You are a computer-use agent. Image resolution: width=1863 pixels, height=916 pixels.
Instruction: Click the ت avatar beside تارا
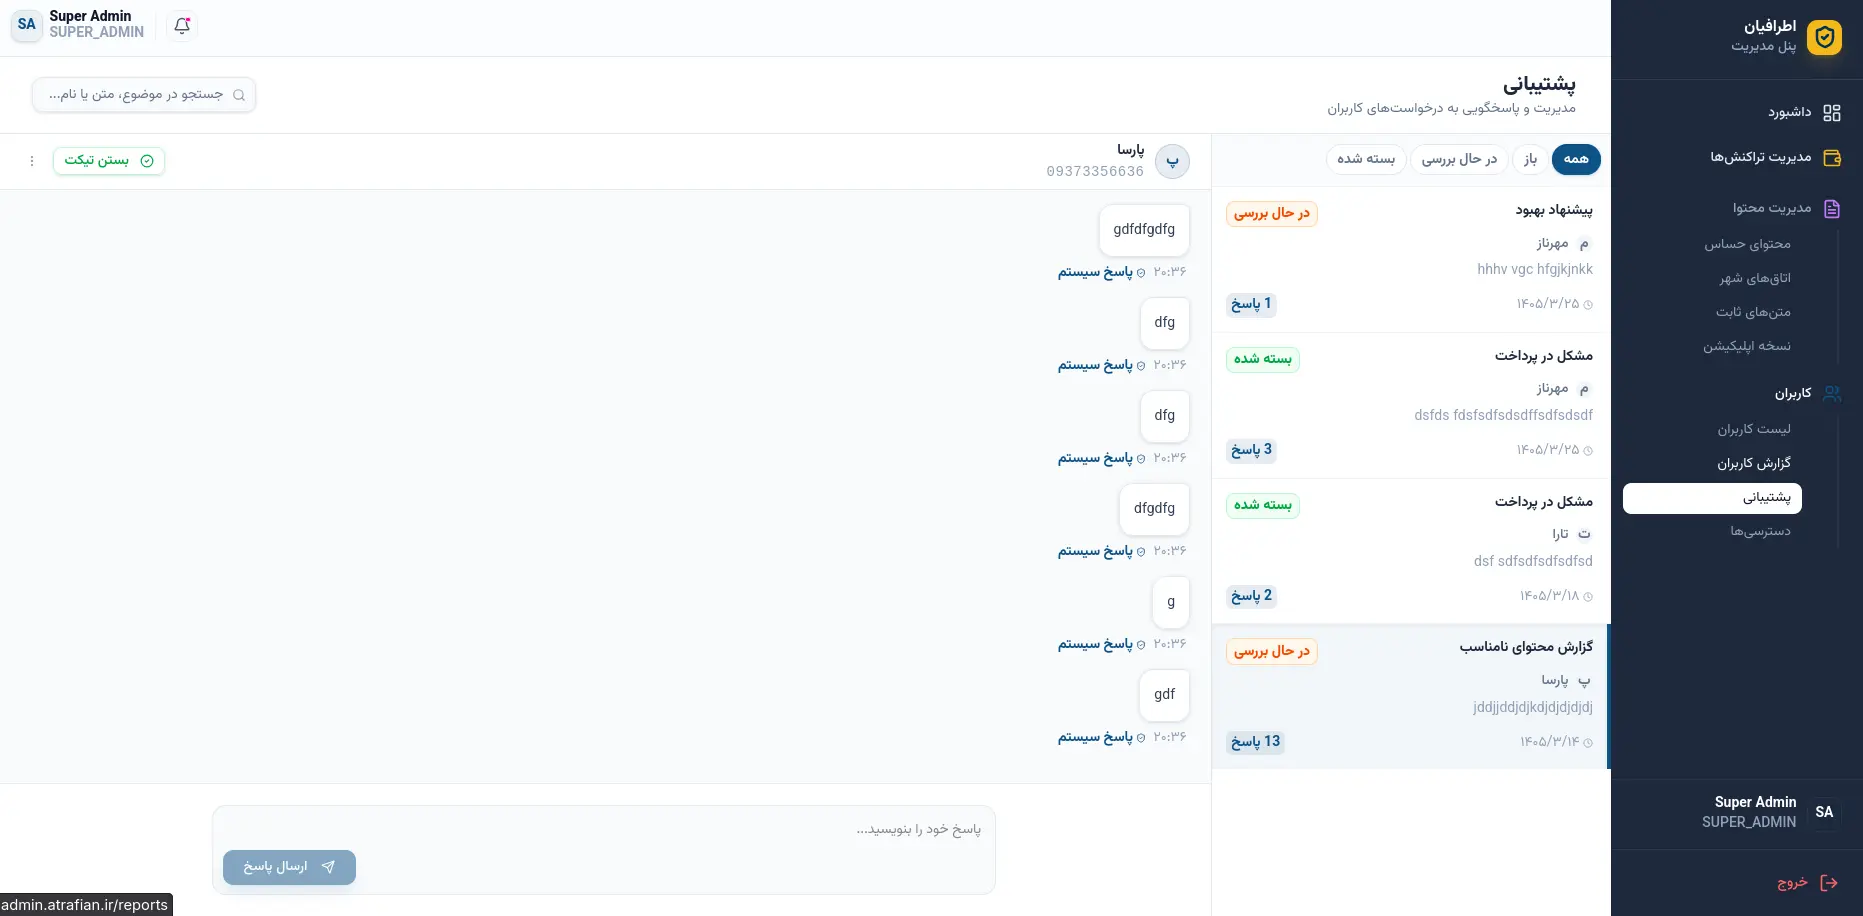click(1584, 534)
